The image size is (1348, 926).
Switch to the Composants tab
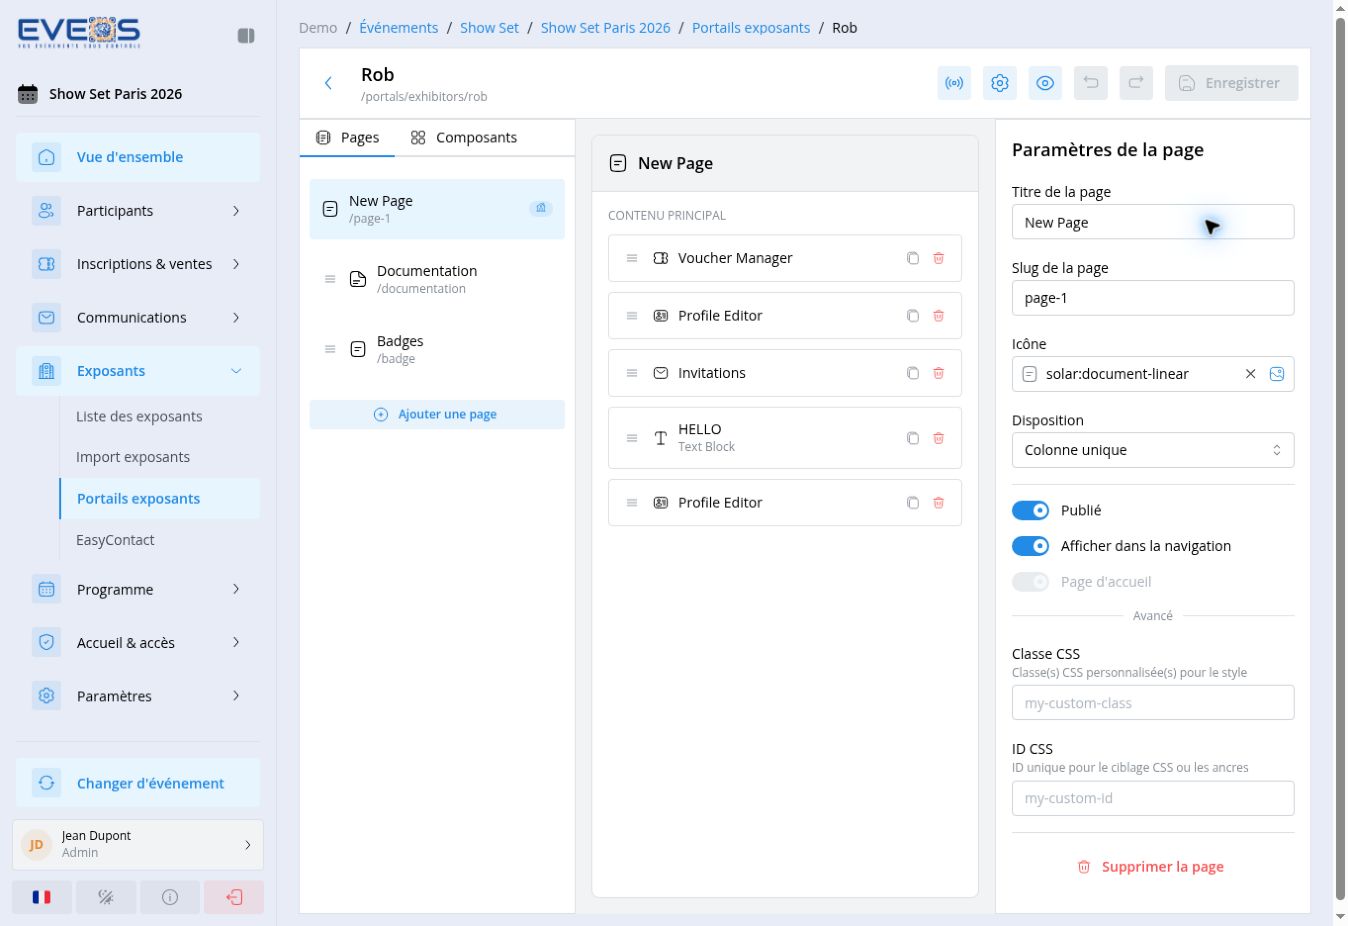pyautogui.click(x=464, y=138)
